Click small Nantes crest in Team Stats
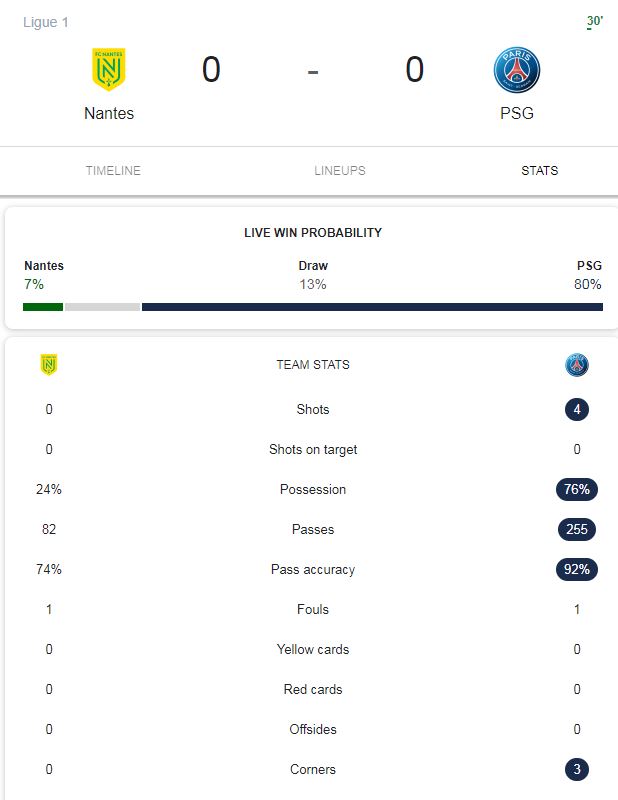 pyautogui.click(x=48, y=365)
